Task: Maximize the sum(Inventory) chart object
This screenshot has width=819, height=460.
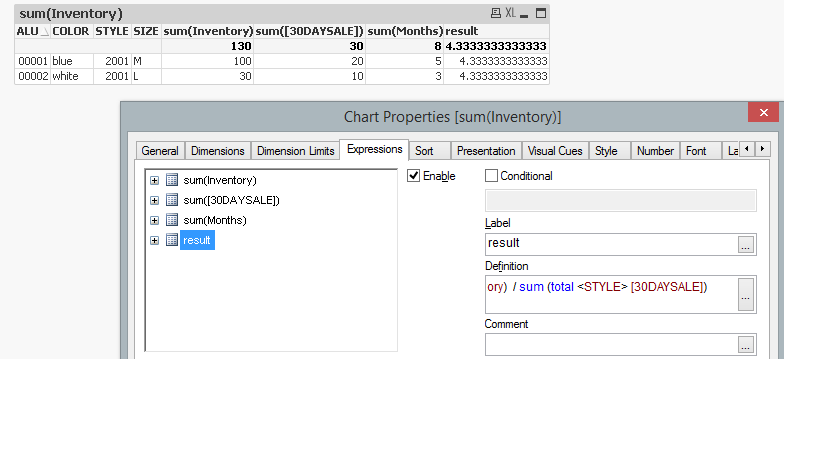Action: (541, 13)
